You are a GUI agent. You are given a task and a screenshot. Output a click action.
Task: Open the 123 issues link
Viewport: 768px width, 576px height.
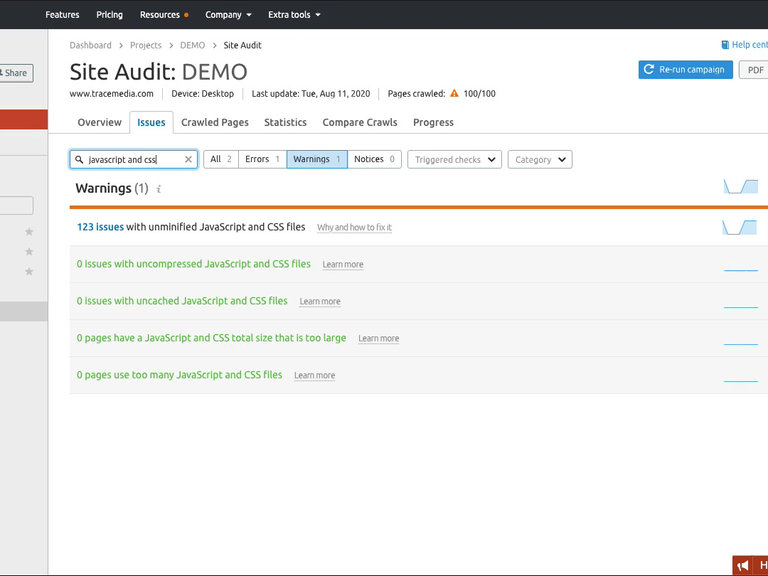click(x=100, y=227)
